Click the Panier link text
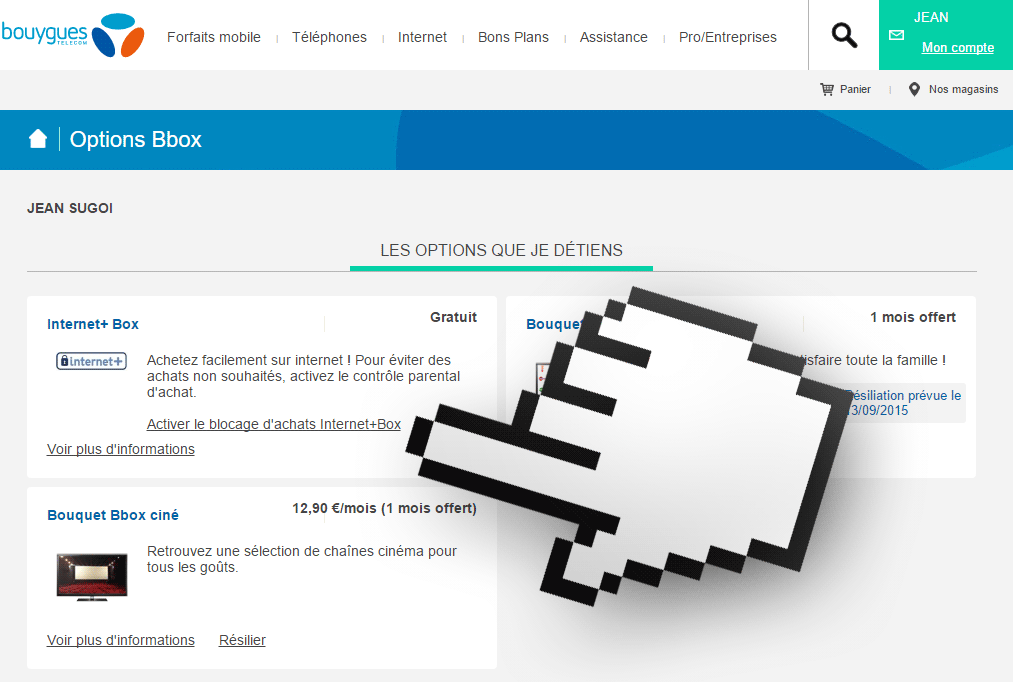This screenshot has width=1013, height=682. pos(855,89)
